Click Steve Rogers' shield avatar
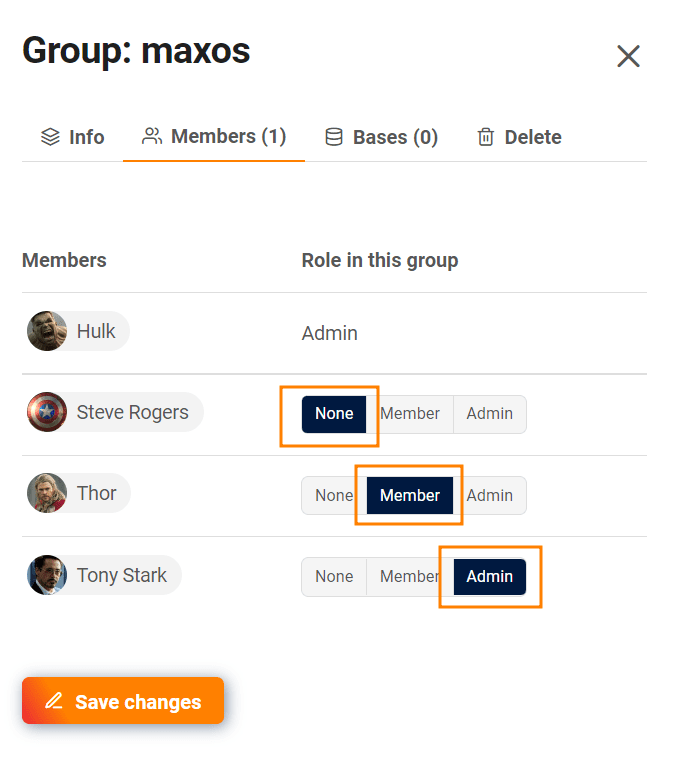Screen dimensions: 690x772 tap(47, 412)
